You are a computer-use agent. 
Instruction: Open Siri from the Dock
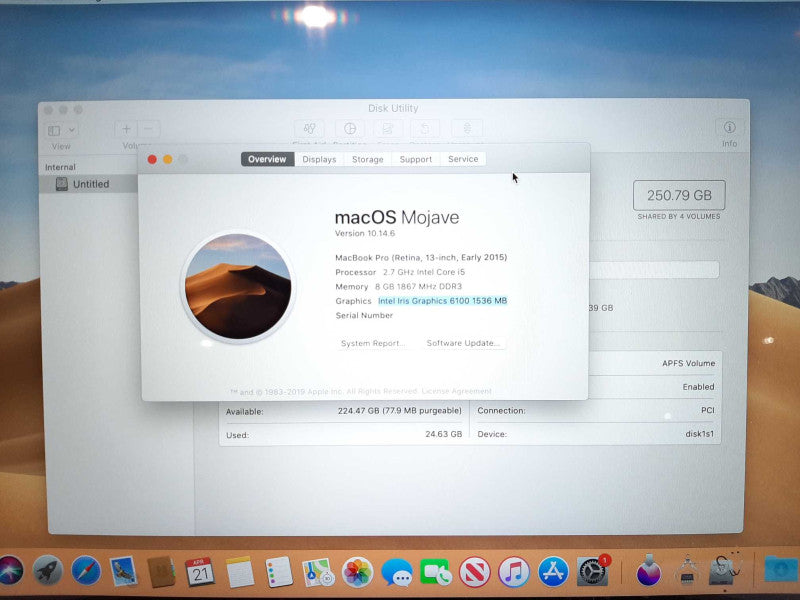[10, 571]
